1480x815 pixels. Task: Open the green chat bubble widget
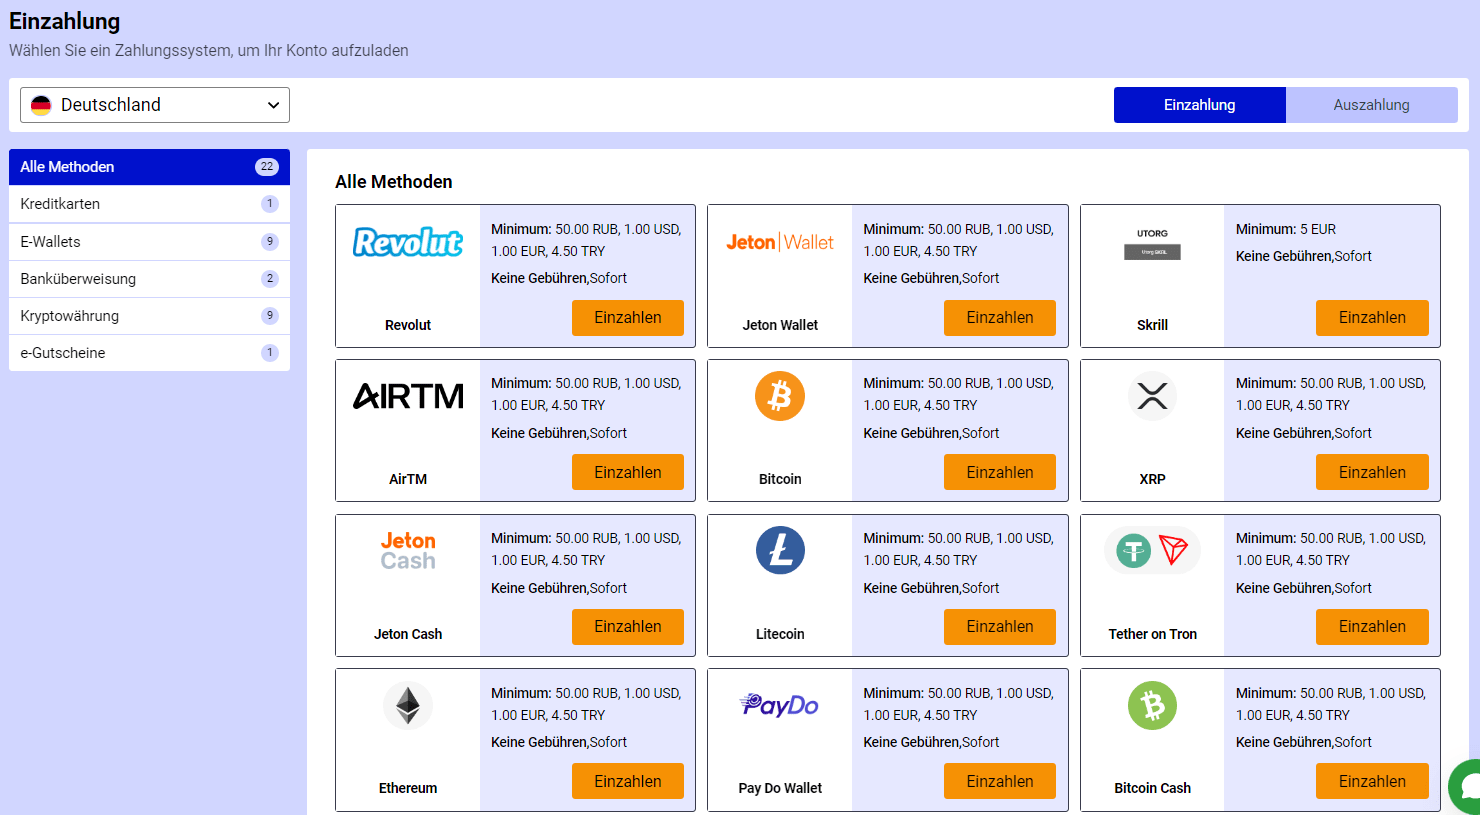[1465, 787]
